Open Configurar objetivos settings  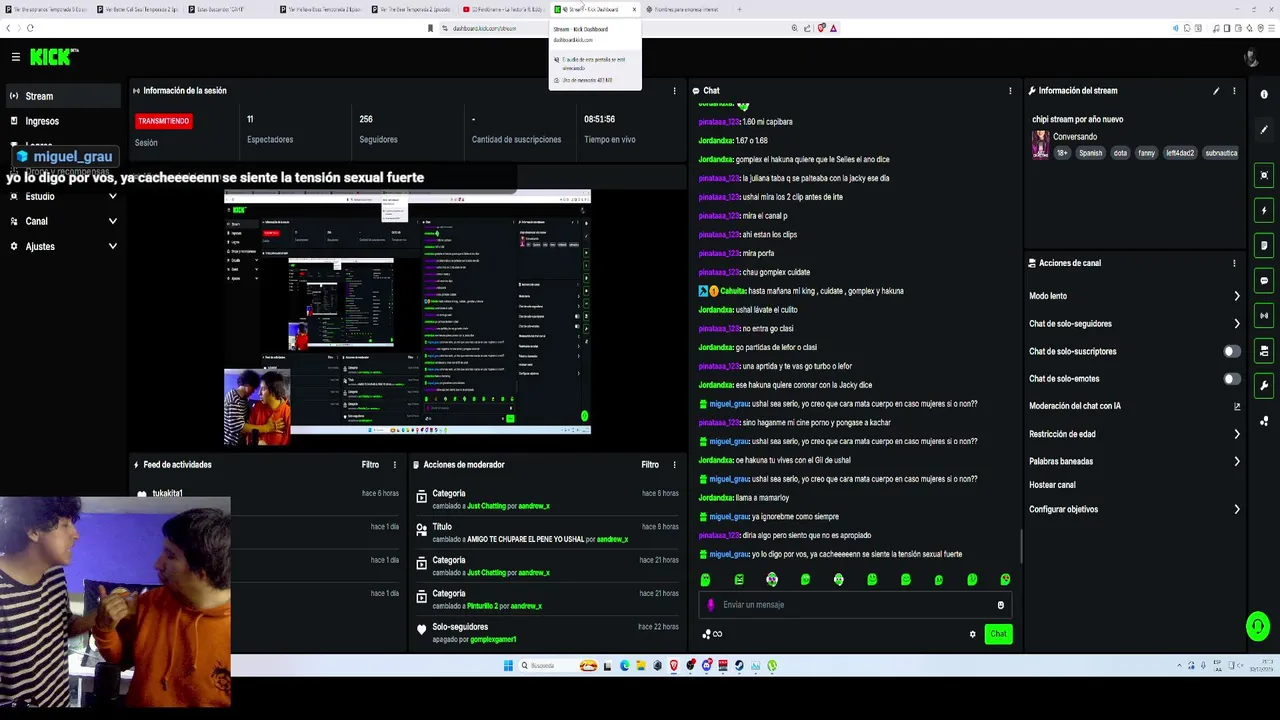(x=1134, y=509)
